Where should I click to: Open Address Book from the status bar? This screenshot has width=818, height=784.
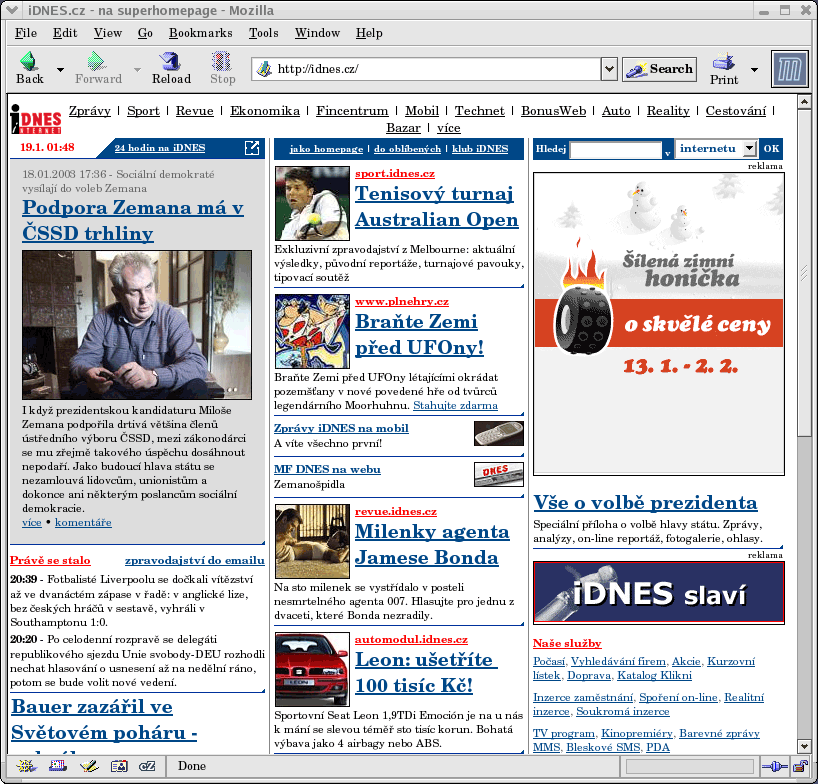[119, 766]
